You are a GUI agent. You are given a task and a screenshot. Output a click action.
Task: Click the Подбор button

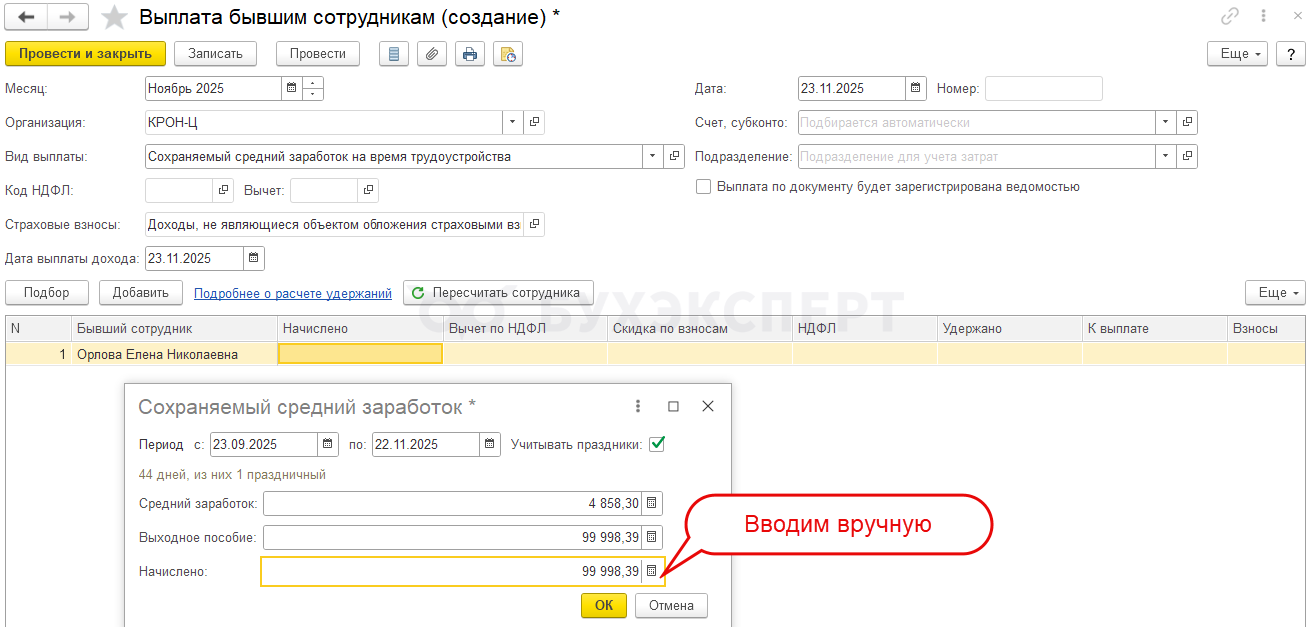click(47, 293)
